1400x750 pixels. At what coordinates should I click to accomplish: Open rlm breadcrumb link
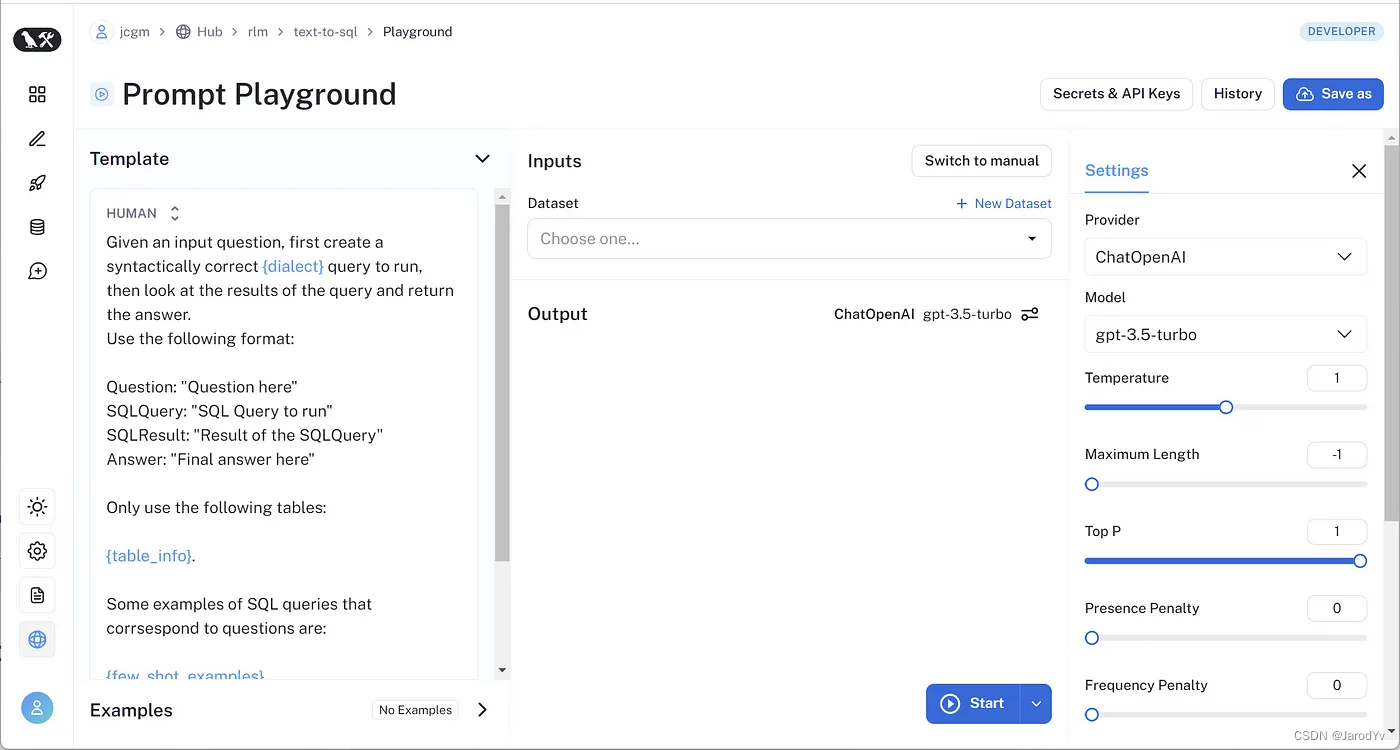258,32
